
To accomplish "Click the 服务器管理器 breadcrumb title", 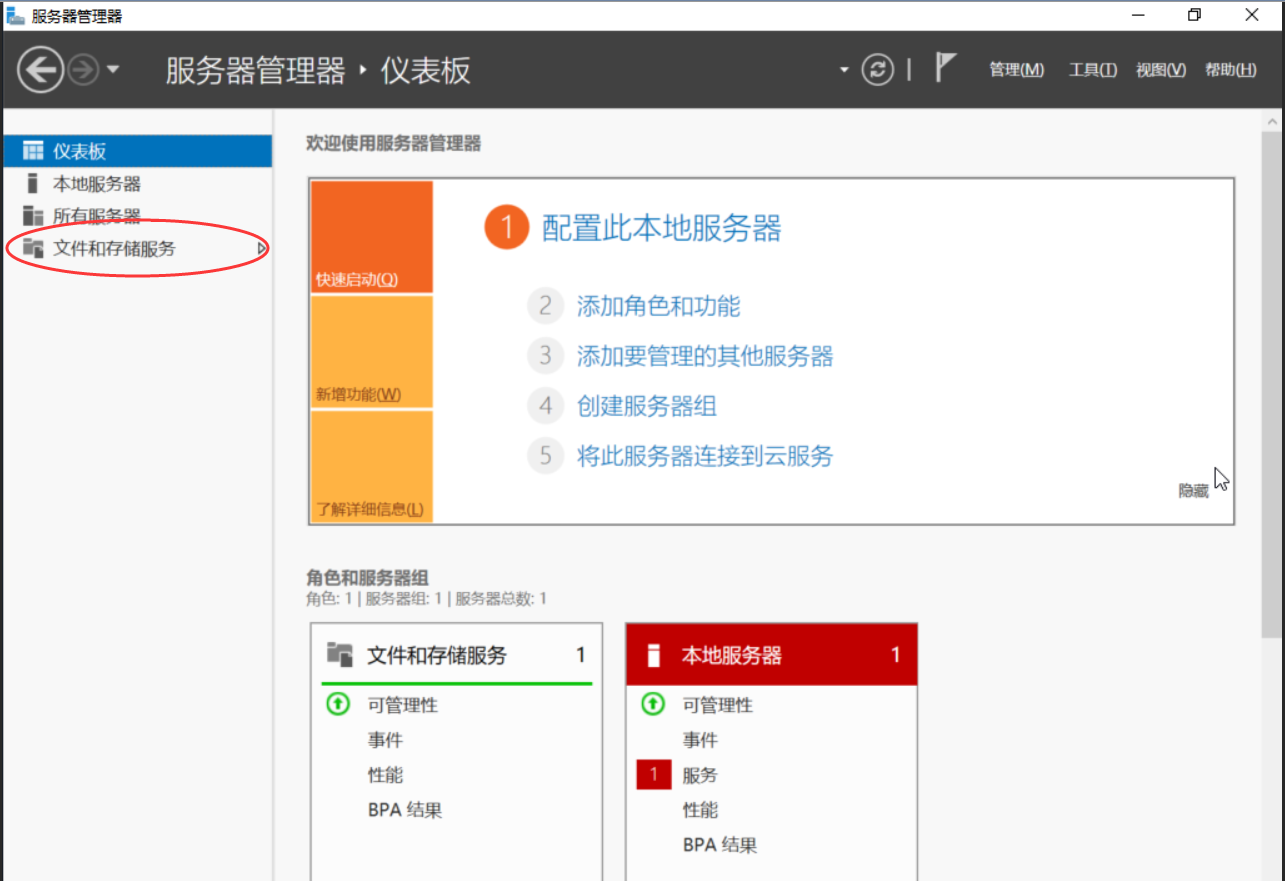I will click(255, 70).
